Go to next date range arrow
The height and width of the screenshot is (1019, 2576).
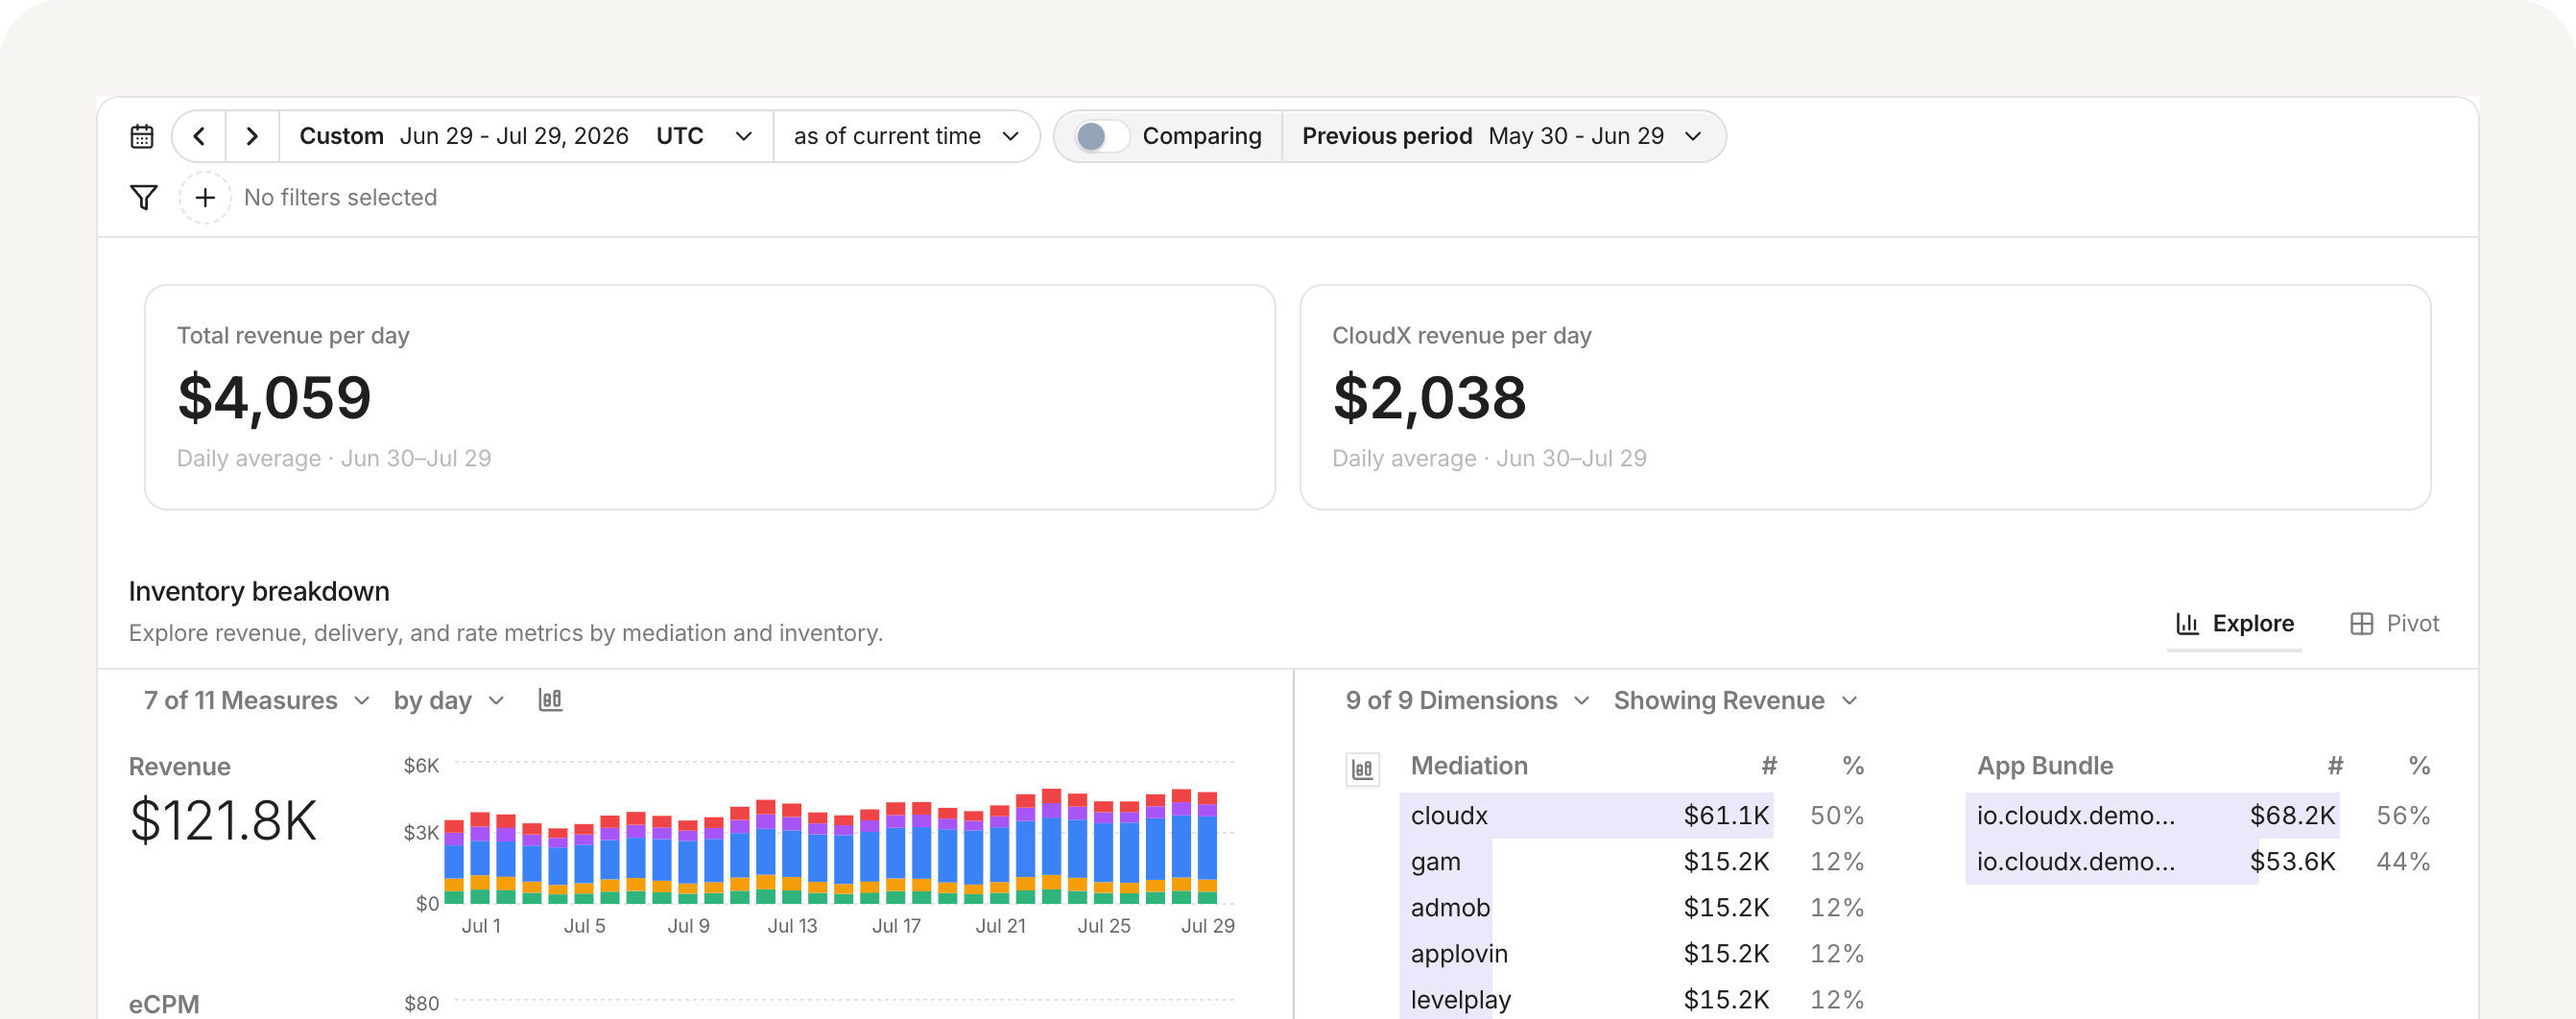coord(252,136)
